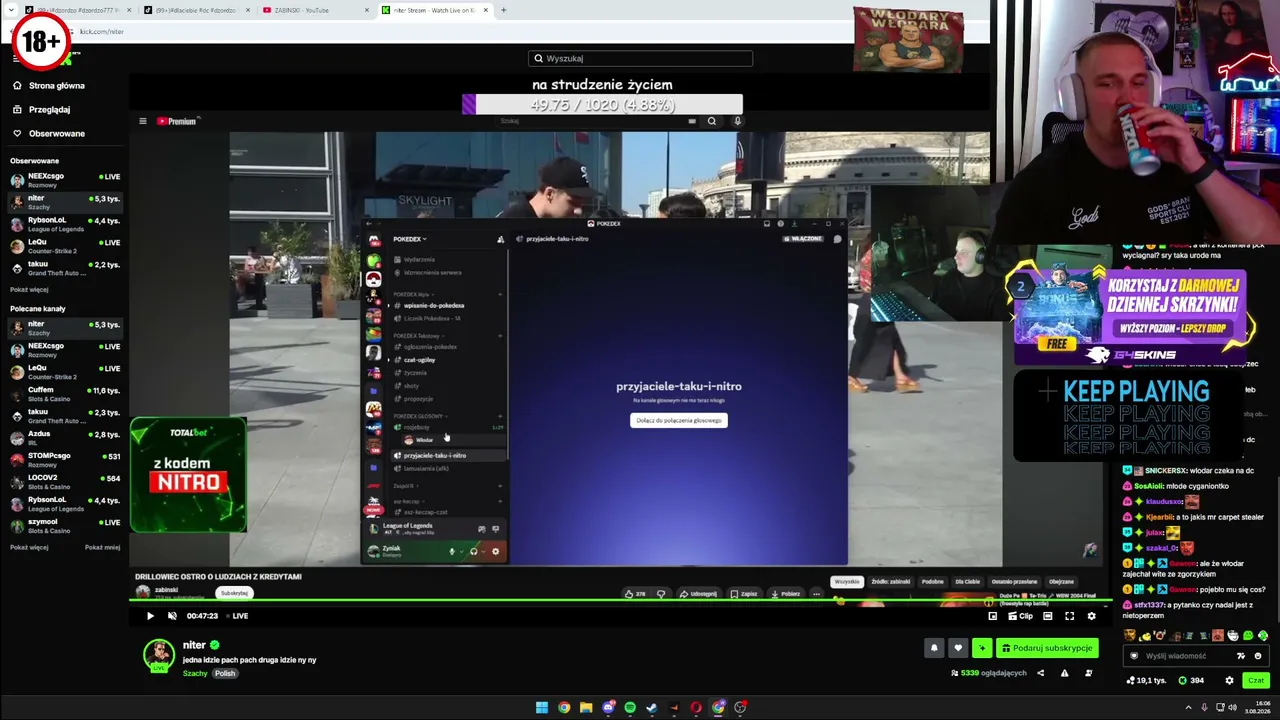Click the green Czat button

tap(1256, 680)
